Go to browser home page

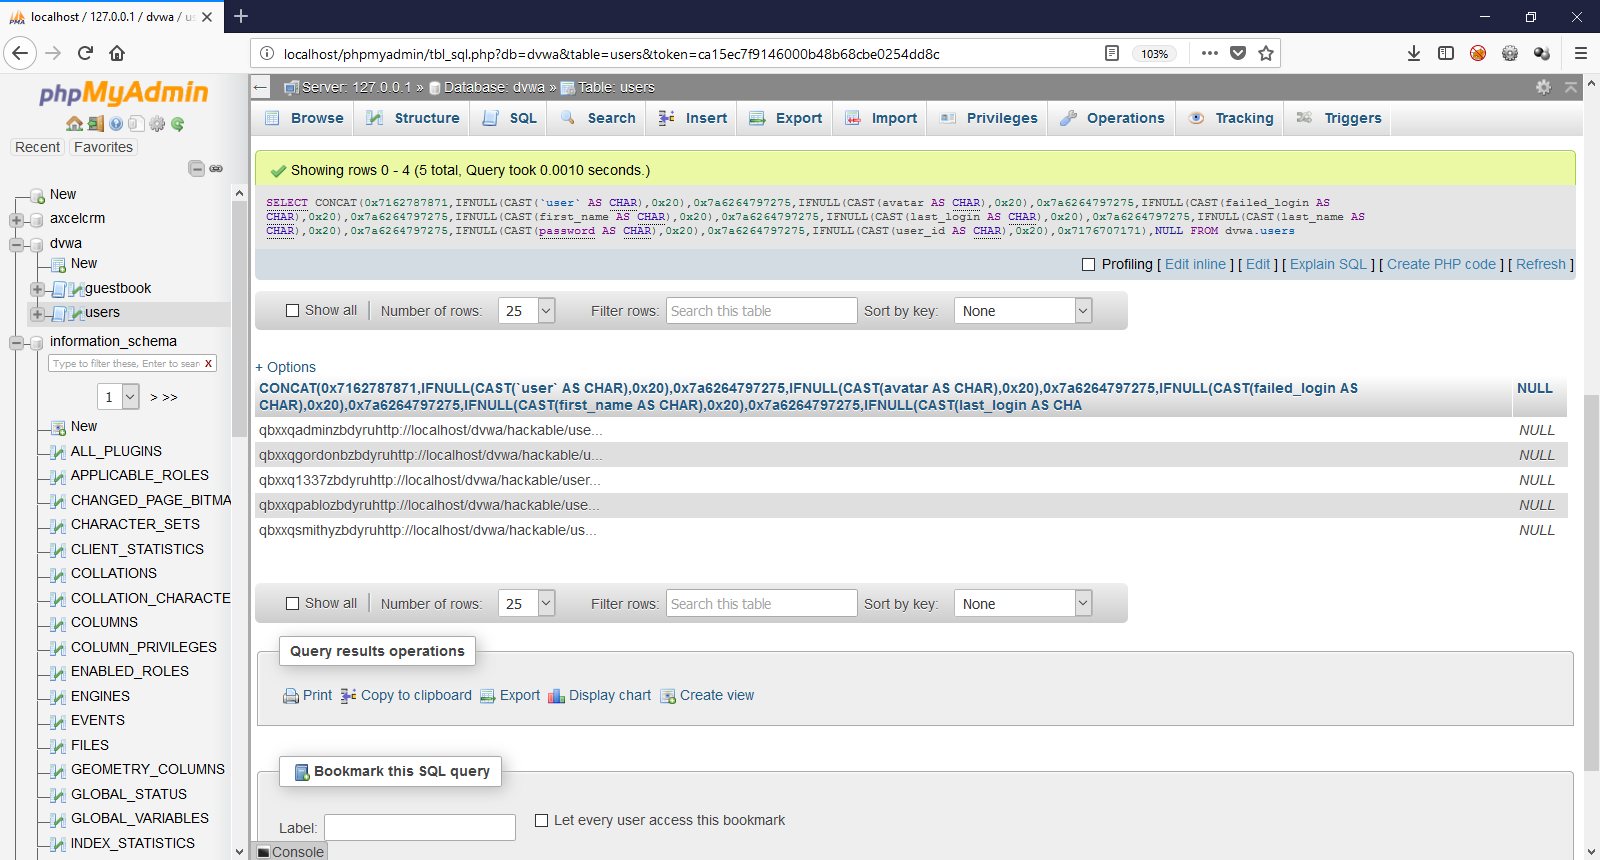117,53
